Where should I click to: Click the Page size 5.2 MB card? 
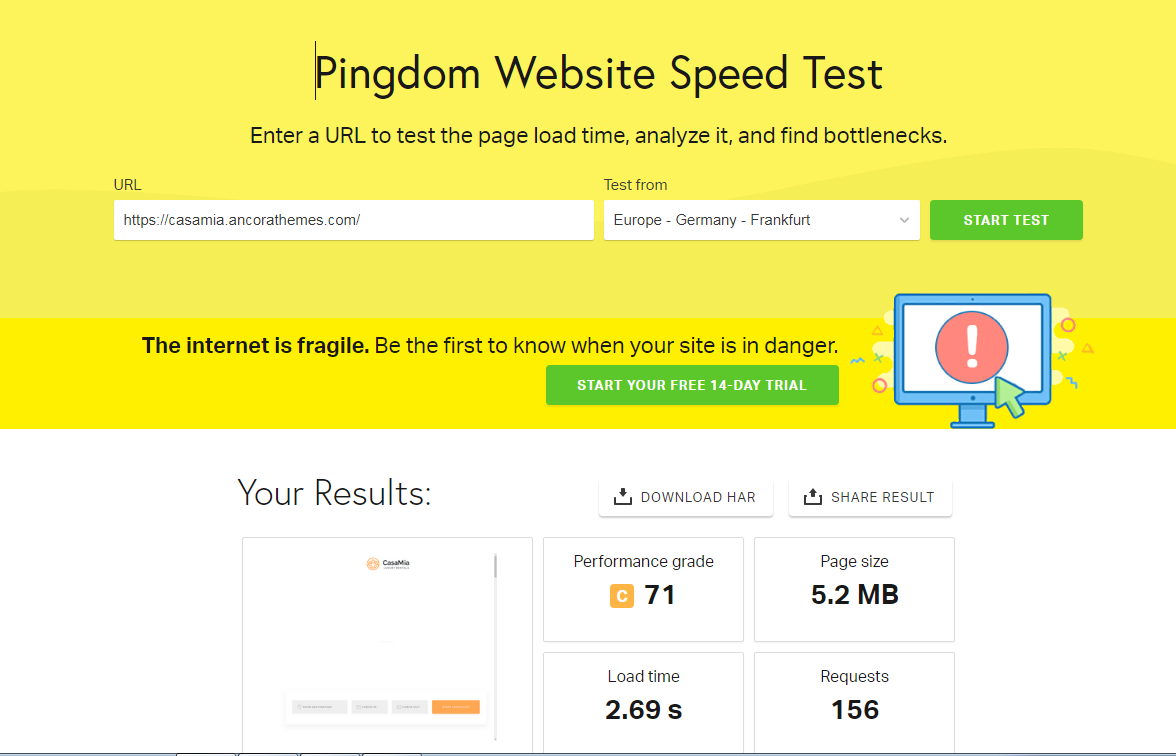(x=854, y=590)
